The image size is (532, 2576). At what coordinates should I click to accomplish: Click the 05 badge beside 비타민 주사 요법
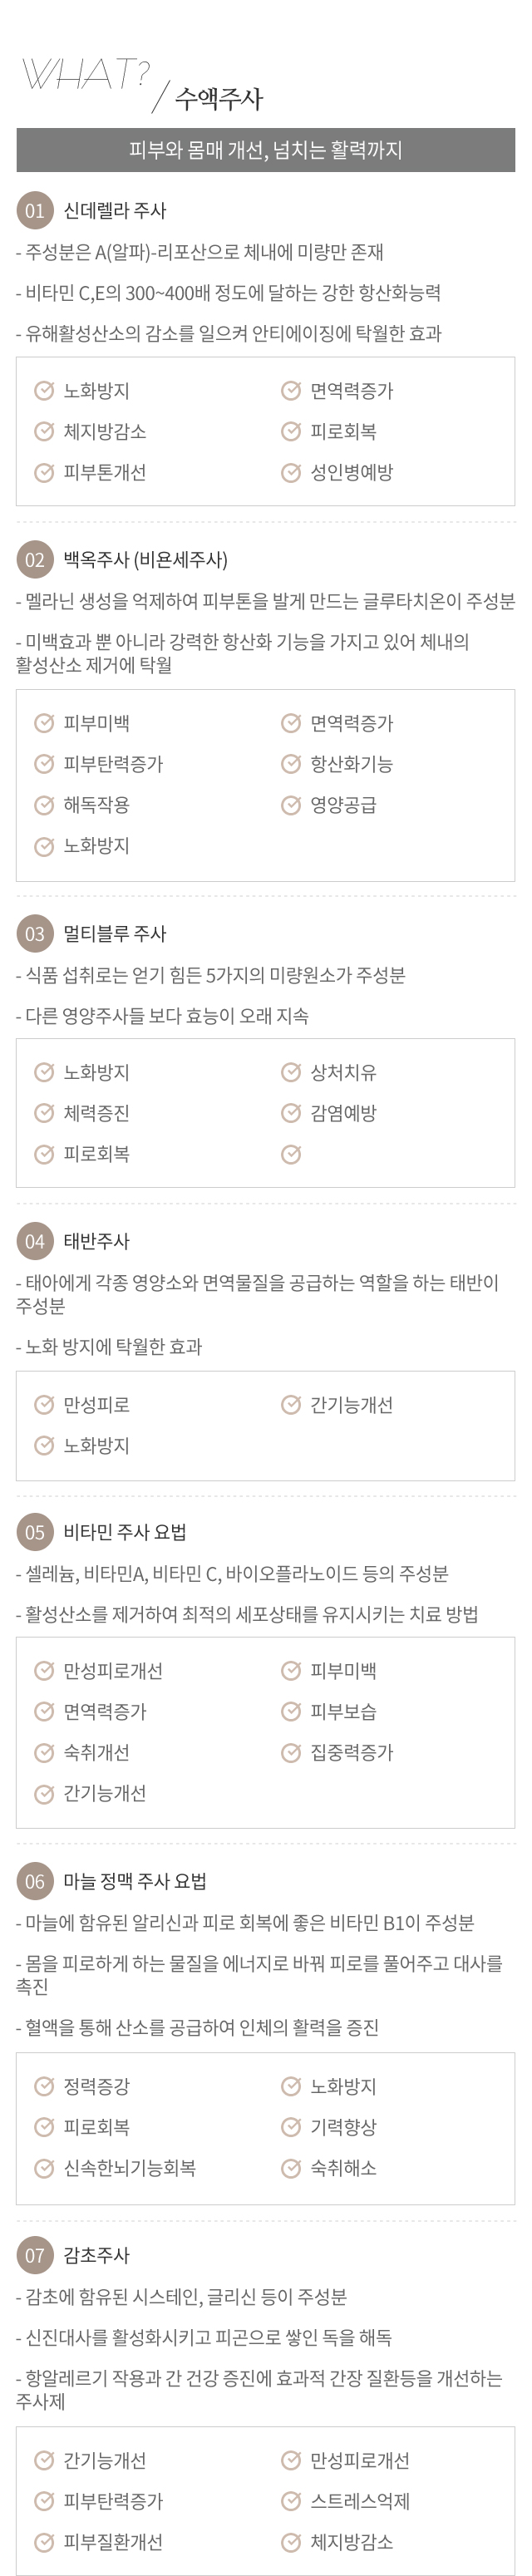35,1532
